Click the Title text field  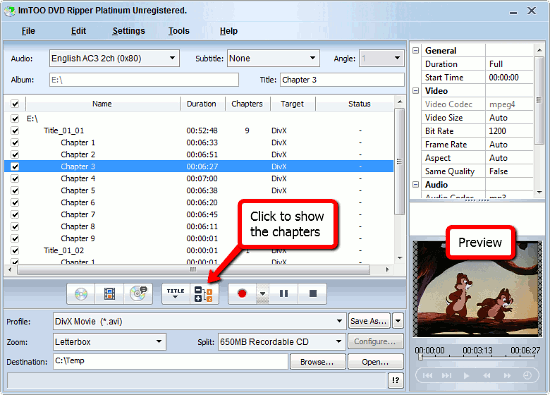click(x=342, y=80)
